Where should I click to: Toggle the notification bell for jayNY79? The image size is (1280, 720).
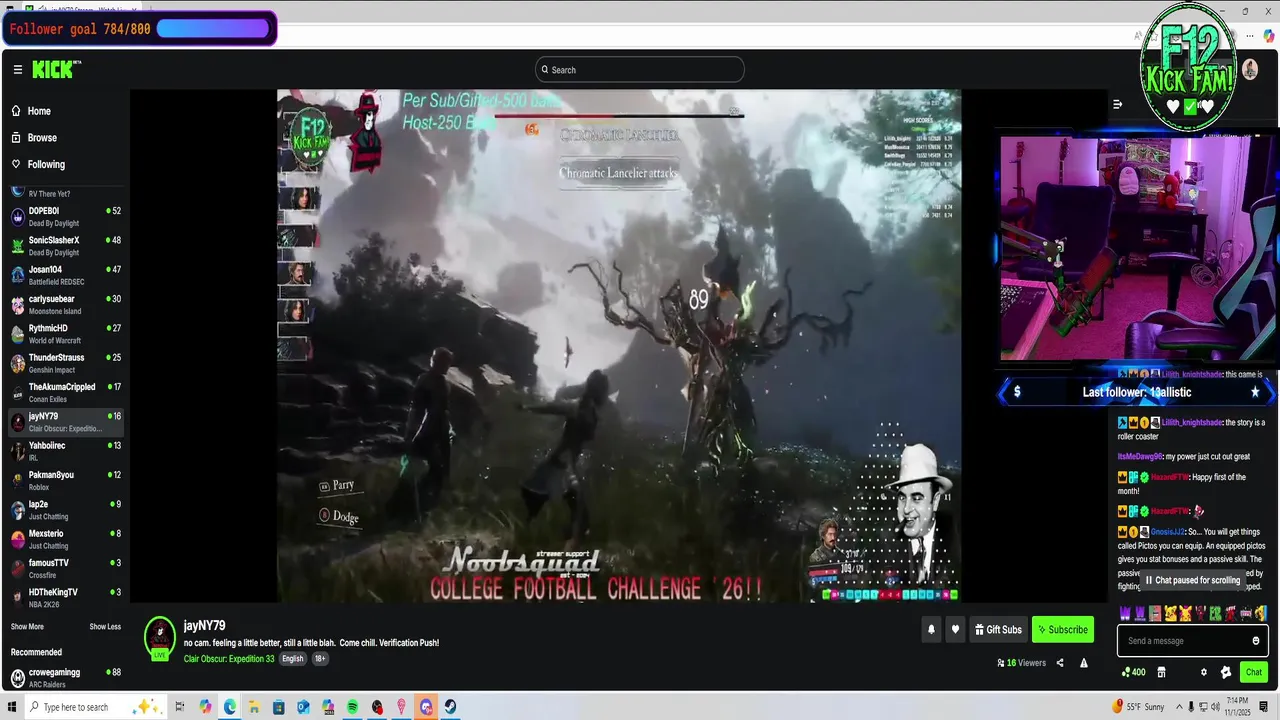point(931,630)
